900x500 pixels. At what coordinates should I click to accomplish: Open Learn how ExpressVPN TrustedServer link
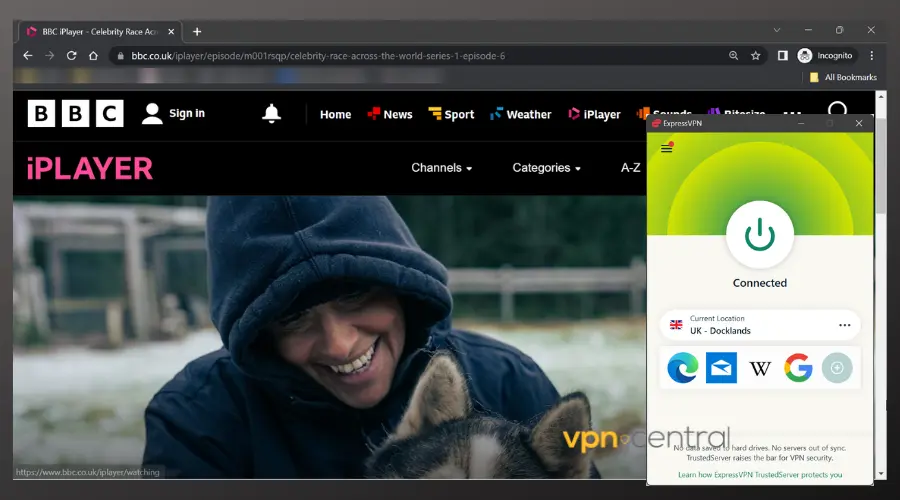pos(760,475)
